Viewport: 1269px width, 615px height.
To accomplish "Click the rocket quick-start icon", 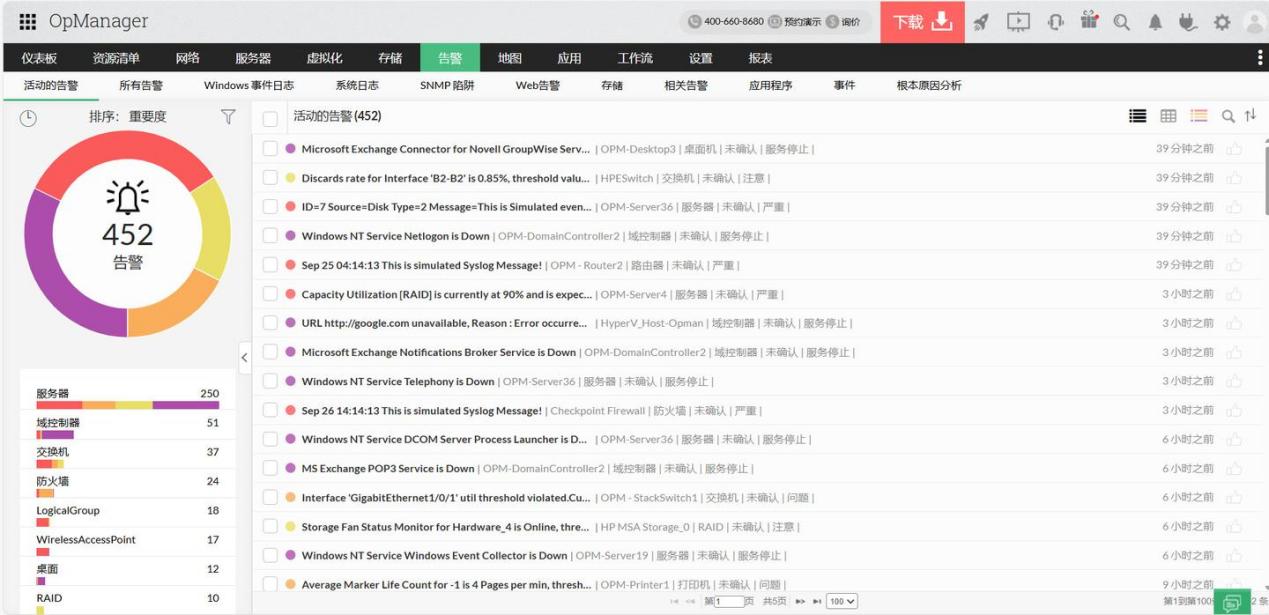I will [981, 22].
